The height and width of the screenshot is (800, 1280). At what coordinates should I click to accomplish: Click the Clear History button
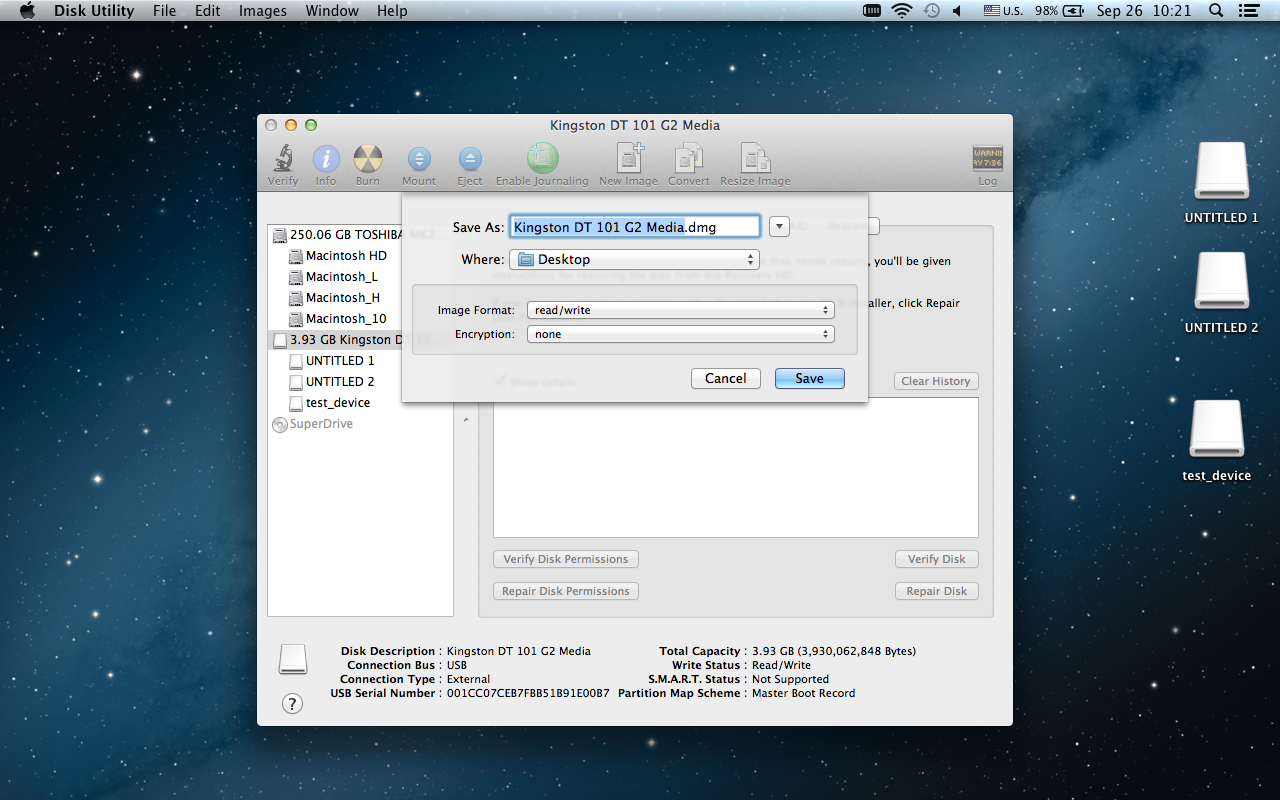[936, 381]
